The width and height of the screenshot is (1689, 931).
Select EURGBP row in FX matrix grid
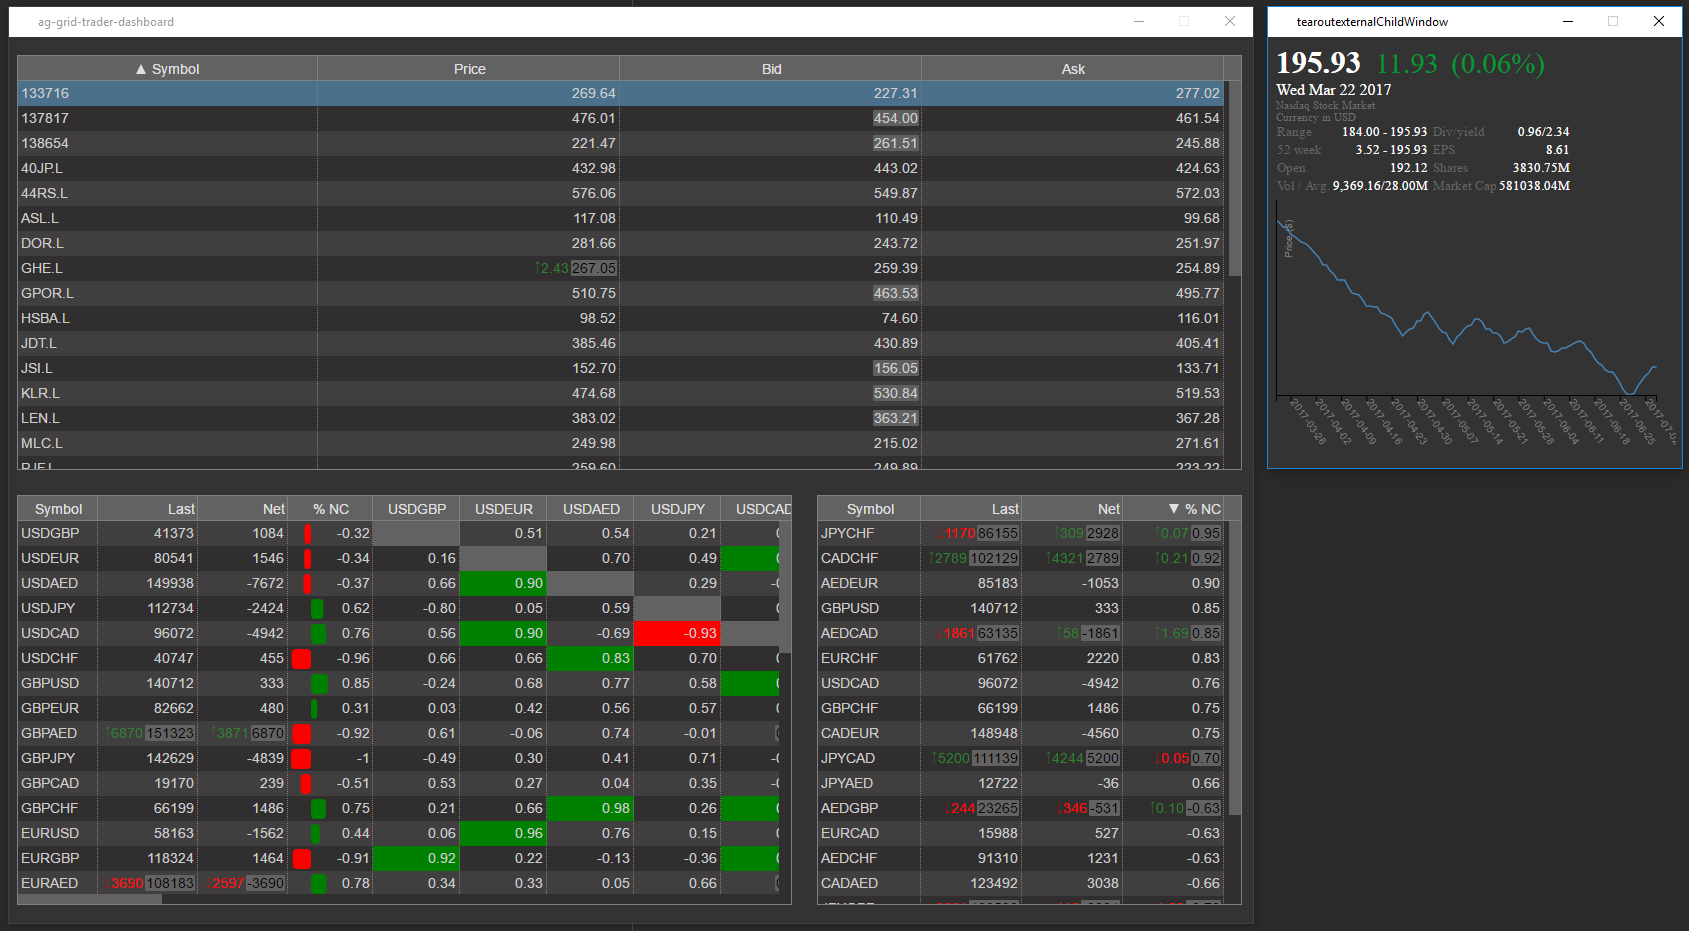399,858
